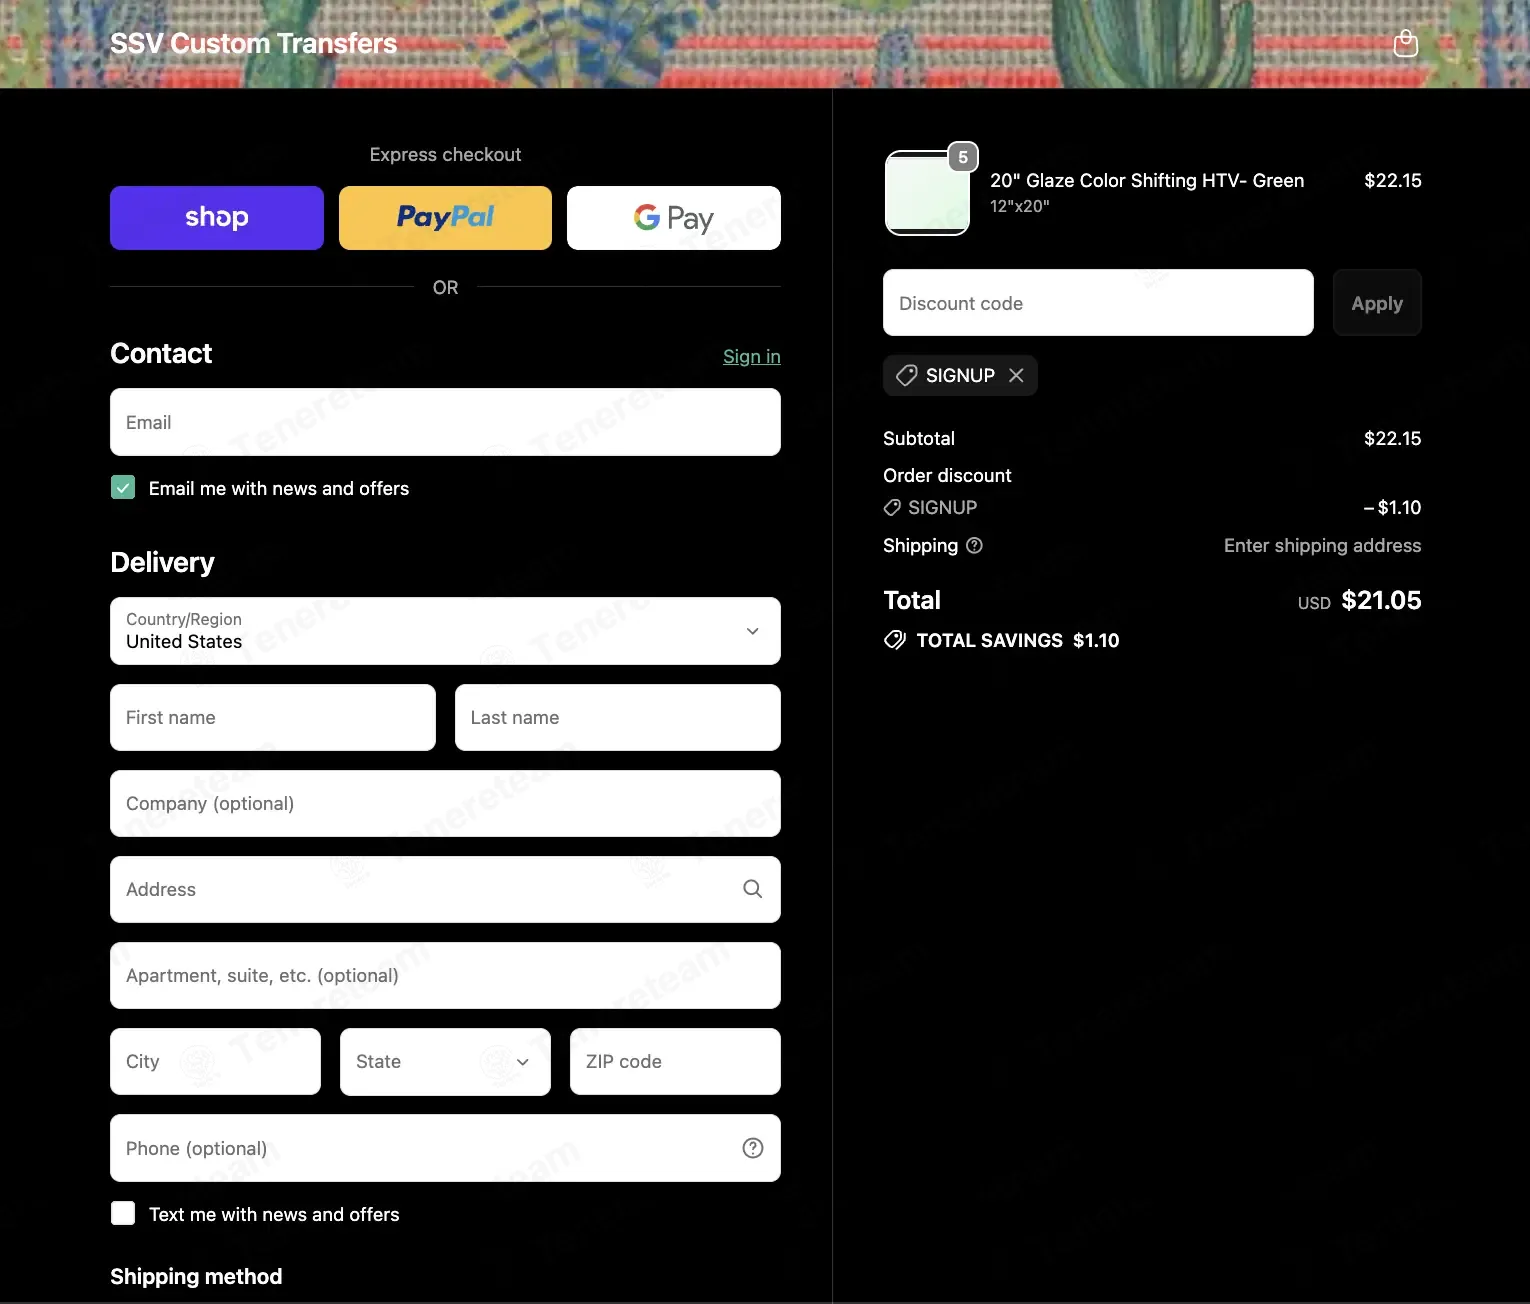Click the Total amount $21.05

coord(1381,600)
